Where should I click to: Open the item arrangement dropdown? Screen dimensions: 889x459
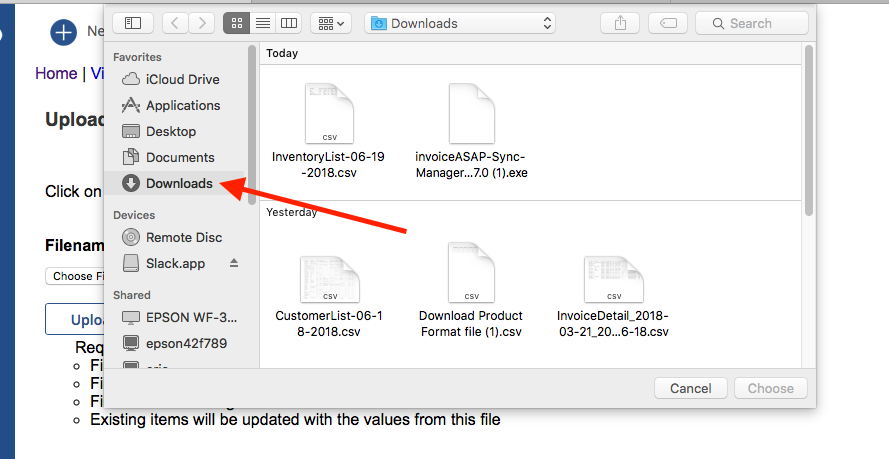330,23
